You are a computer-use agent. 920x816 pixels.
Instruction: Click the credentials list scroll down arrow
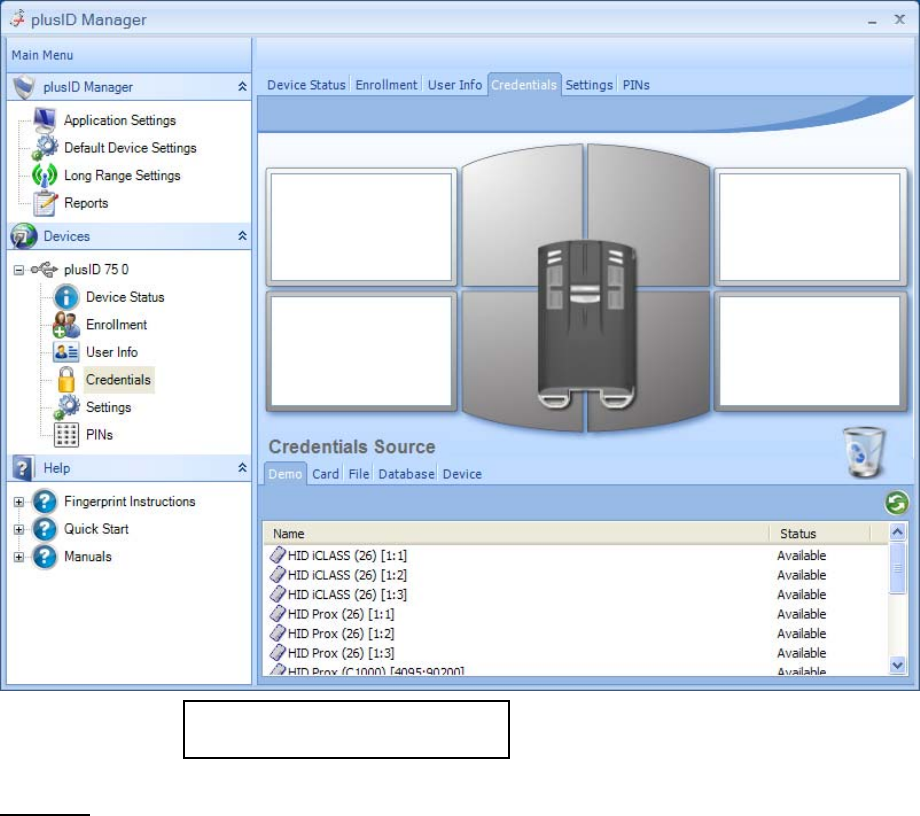(x=897, y=664)
